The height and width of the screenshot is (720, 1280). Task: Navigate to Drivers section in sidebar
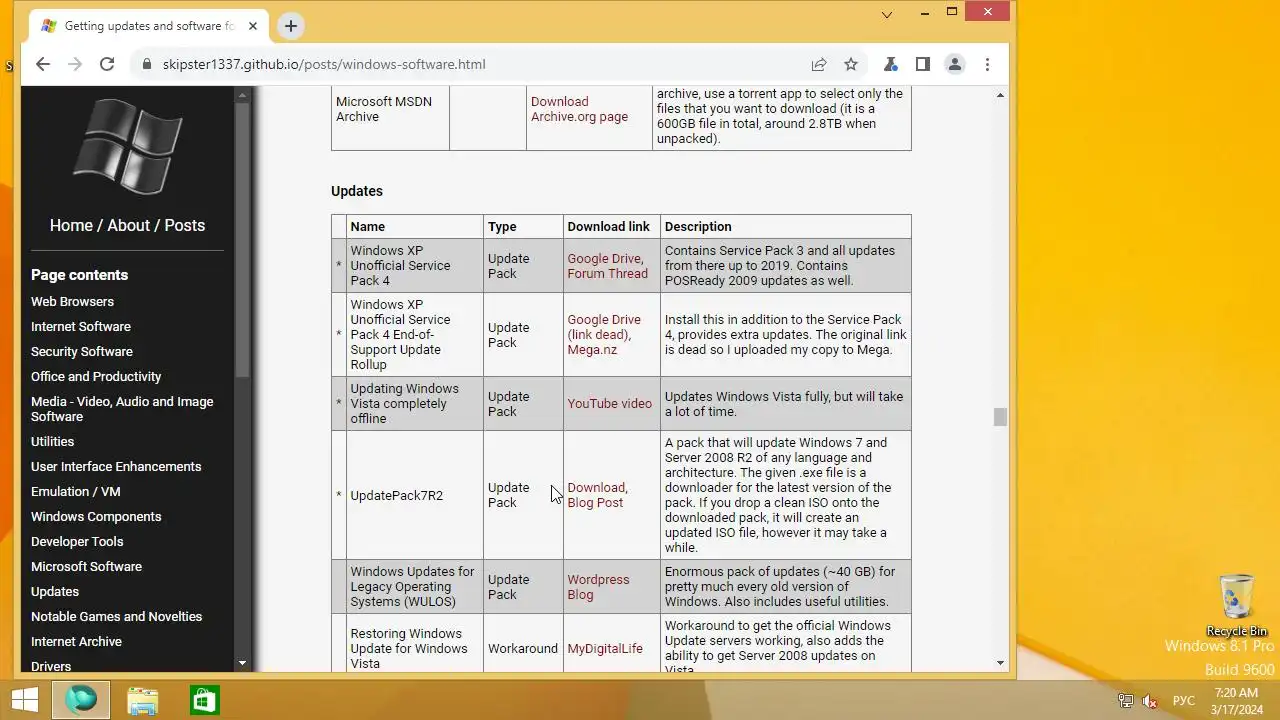(x=51, y=666)
